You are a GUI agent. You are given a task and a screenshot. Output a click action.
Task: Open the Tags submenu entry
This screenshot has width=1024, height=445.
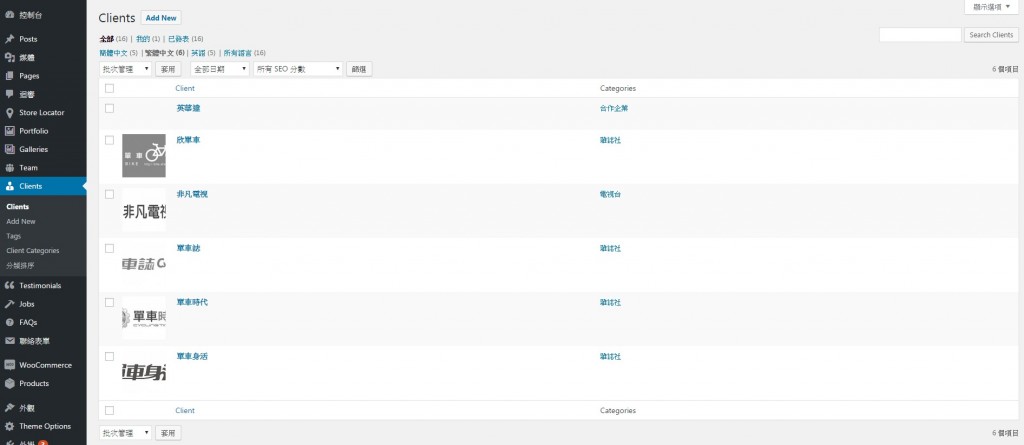point(14,236)
